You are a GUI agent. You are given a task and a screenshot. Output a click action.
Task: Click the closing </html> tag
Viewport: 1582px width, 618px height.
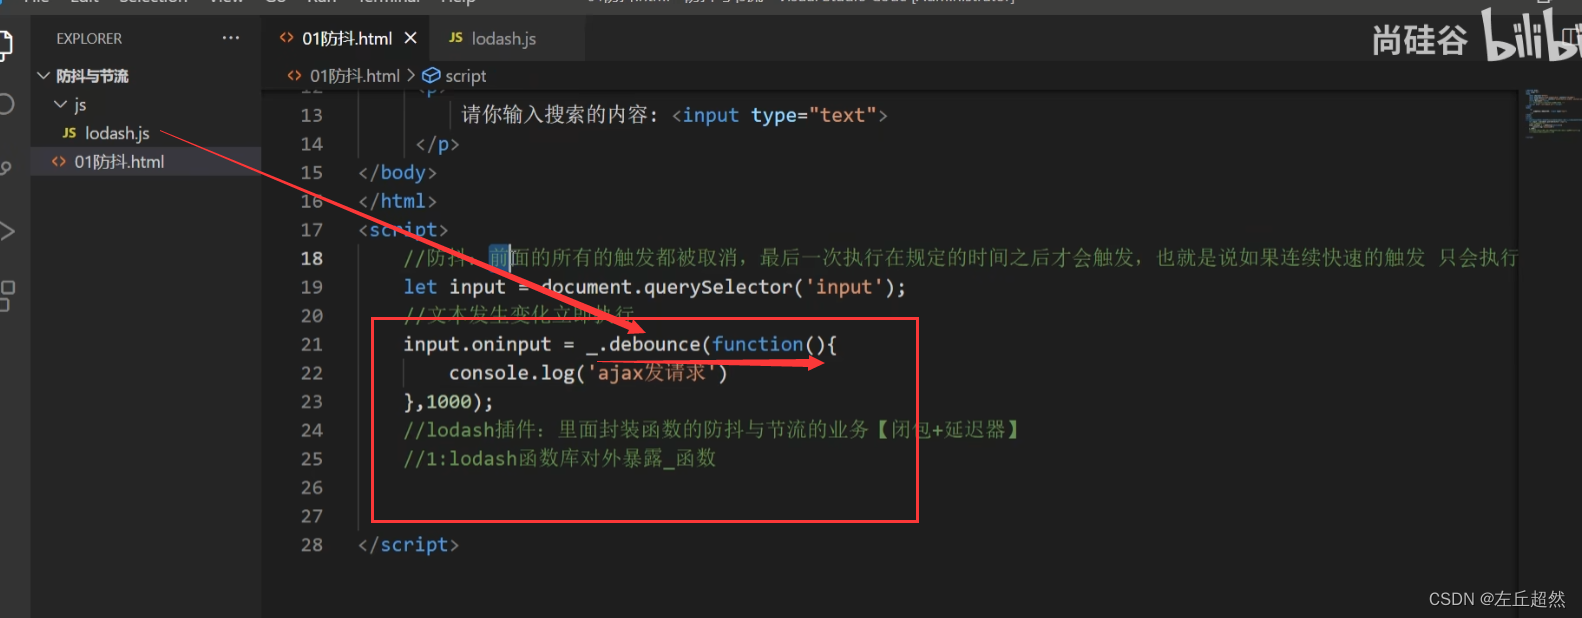[x=398, y=201]
